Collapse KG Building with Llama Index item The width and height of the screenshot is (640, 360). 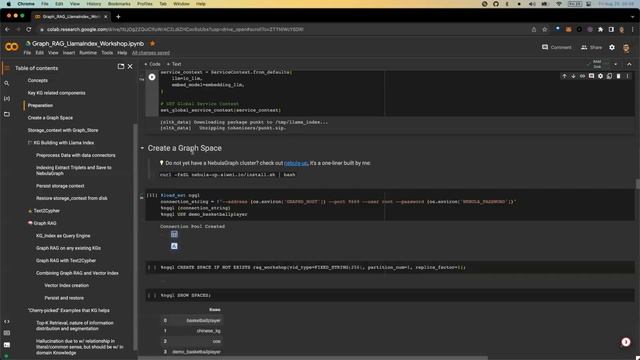point(30,143)
